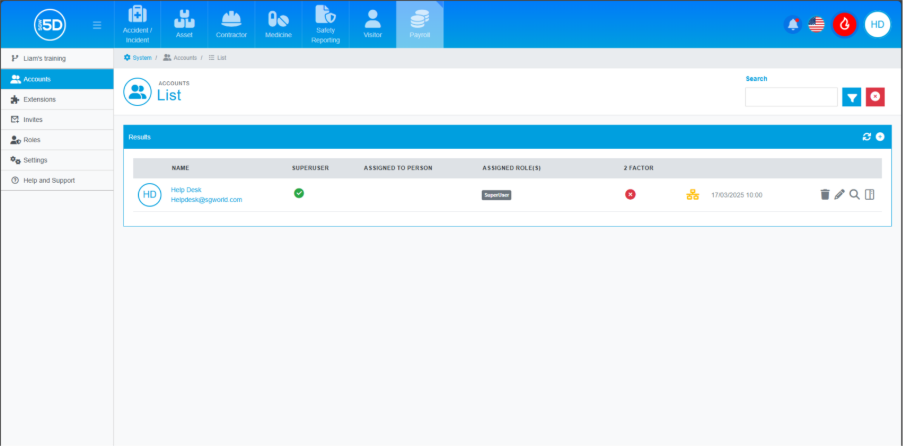Focus the Search input field
Screen dimensions: 903x447
[791, 97]
